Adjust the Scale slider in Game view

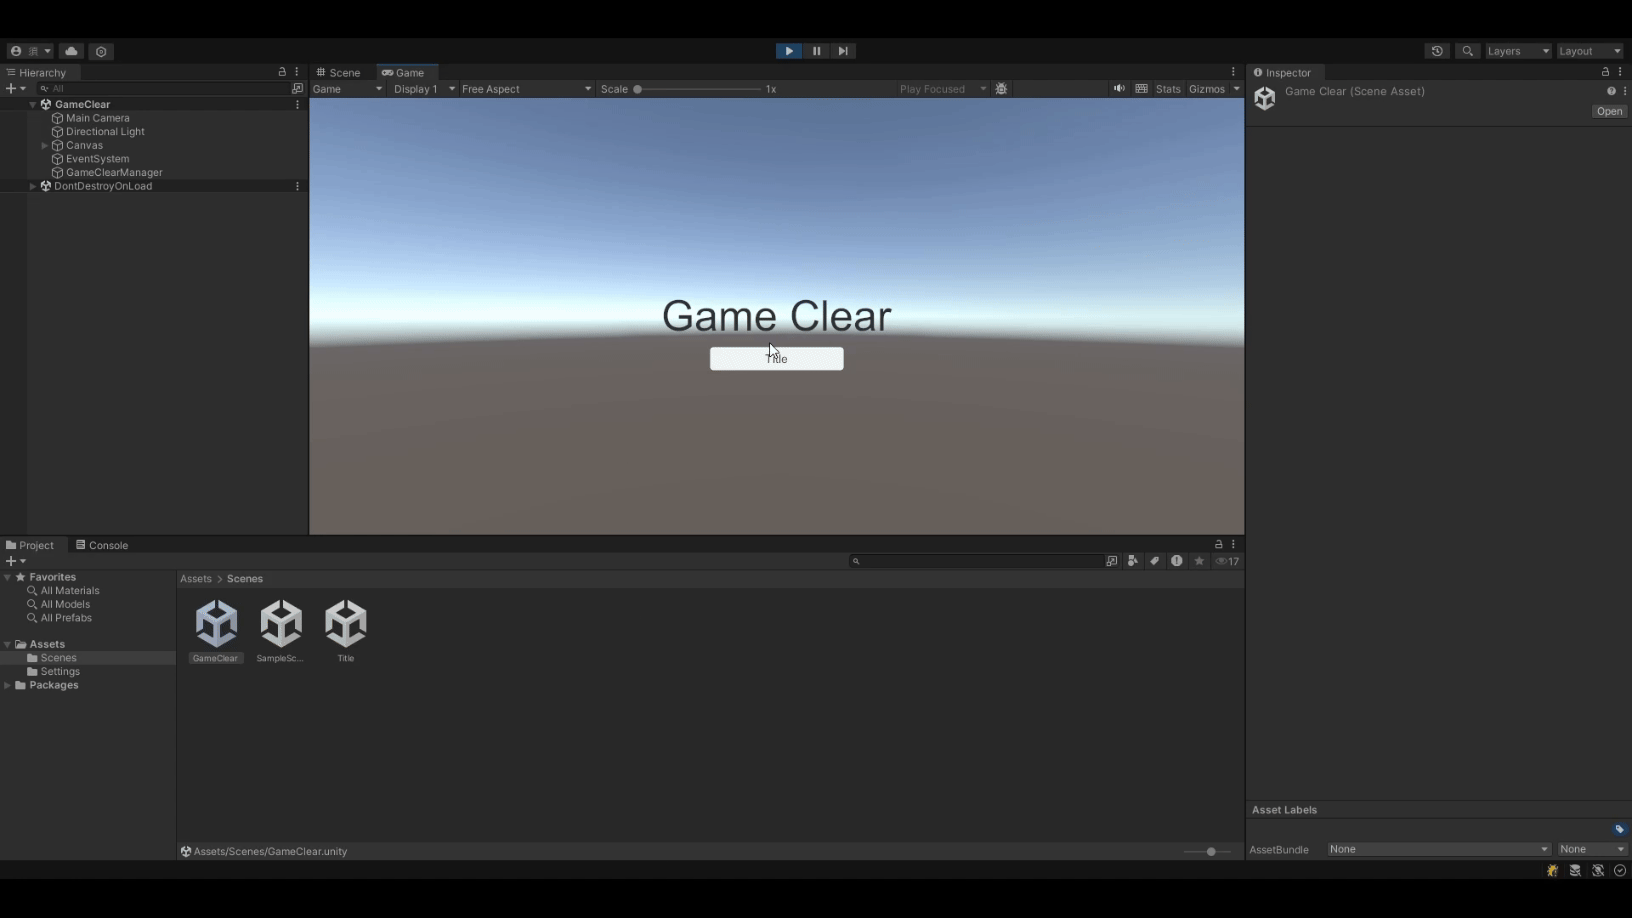637,89
